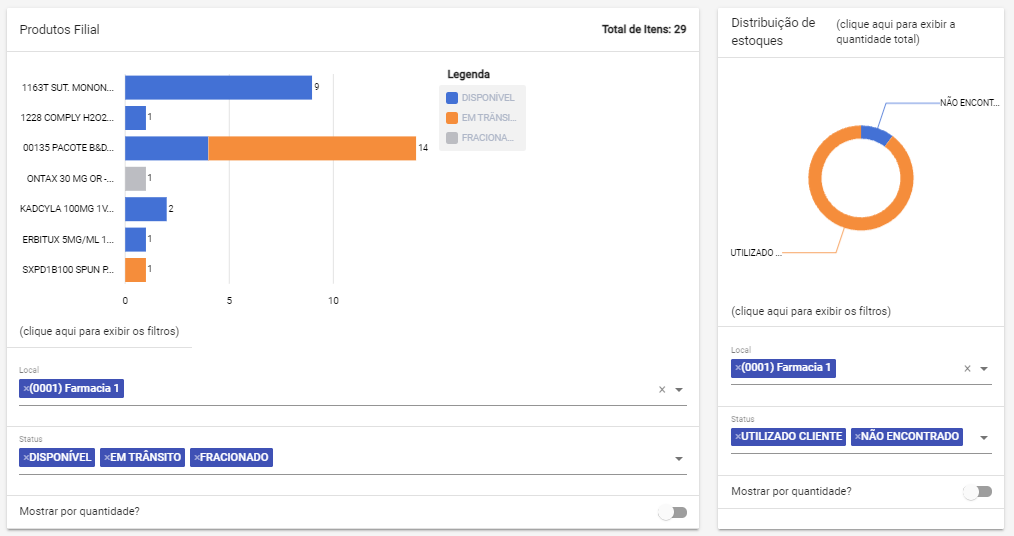Image resolution: width=1014 pixels, height=536 pixels.
Task: Remove the FRACIONADO status chip
Action: pos(197,458)
